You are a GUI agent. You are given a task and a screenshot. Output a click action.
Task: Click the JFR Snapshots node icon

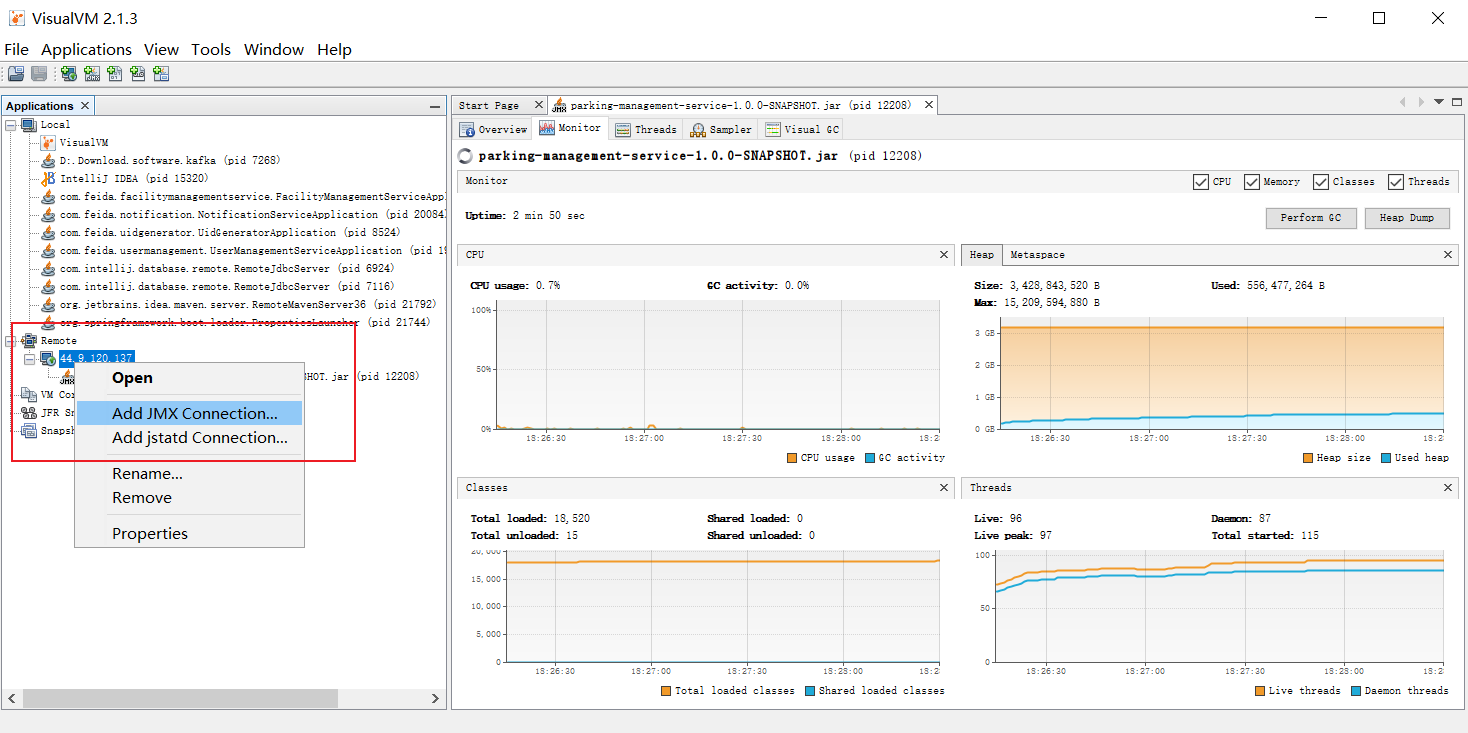point(29,413)
